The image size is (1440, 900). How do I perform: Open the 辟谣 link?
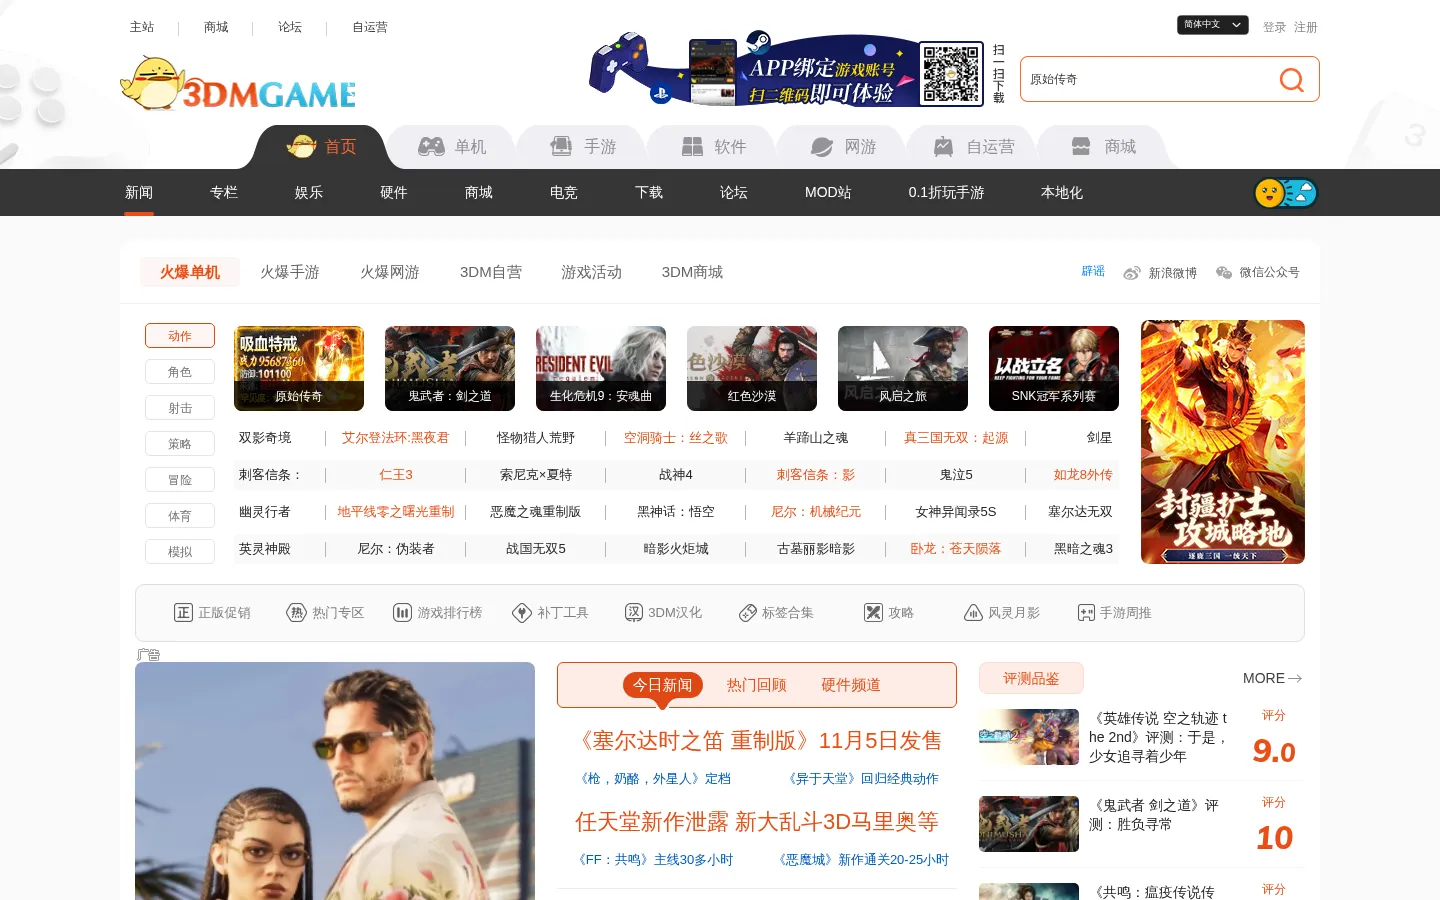[x=1093, y=272]
